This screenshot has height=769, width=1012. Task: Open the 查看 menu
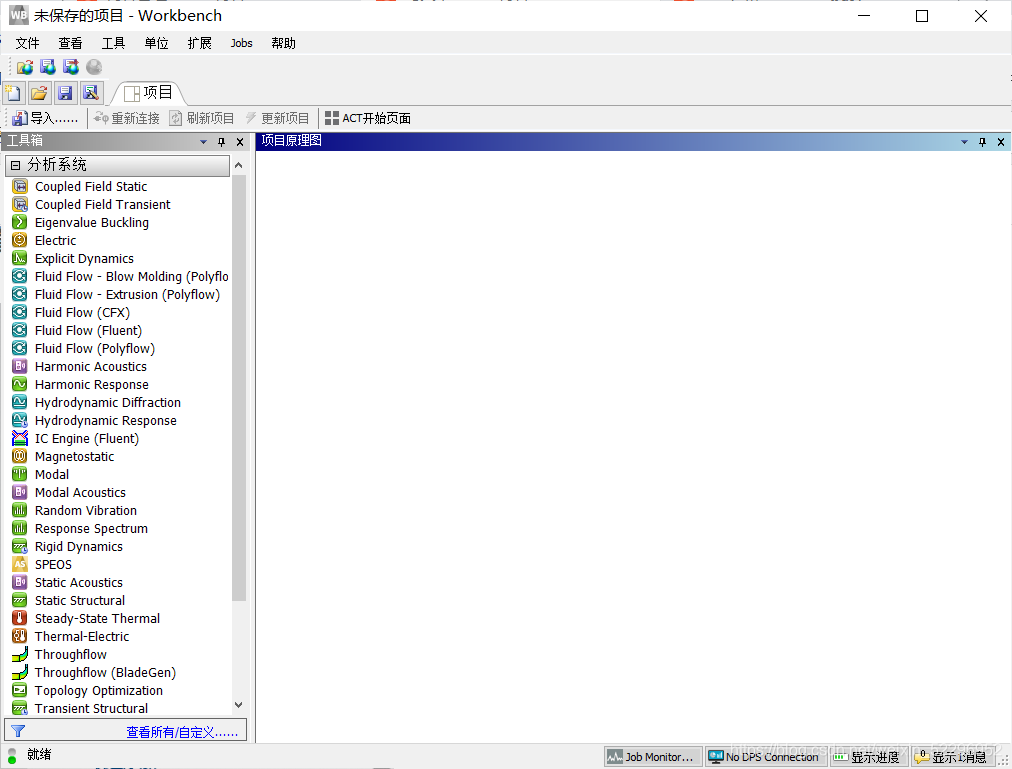point(70,43)
